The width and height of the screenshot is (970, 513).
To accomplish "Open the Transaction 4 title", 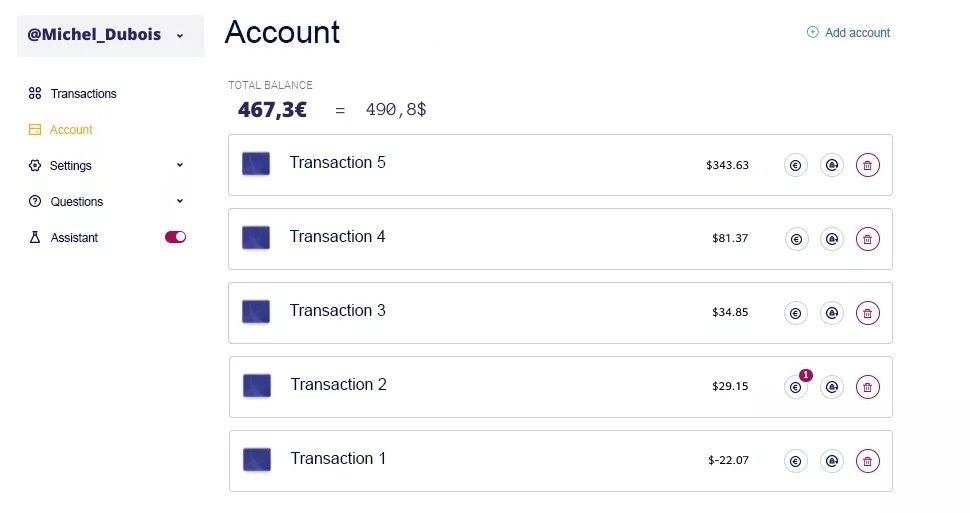I will pyautogui.click(x=337, y=237).
